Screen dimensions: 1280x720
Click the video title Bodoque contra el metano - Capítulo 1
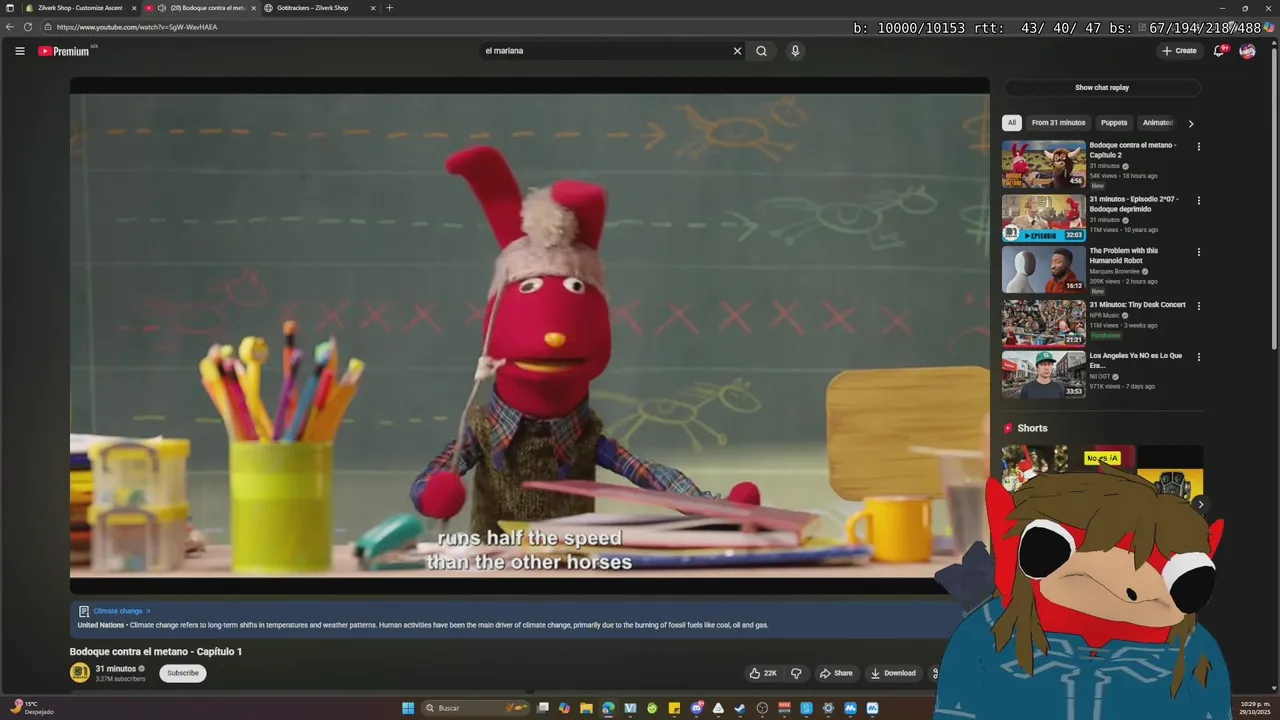pyautogui.click(x=156, y=652)
